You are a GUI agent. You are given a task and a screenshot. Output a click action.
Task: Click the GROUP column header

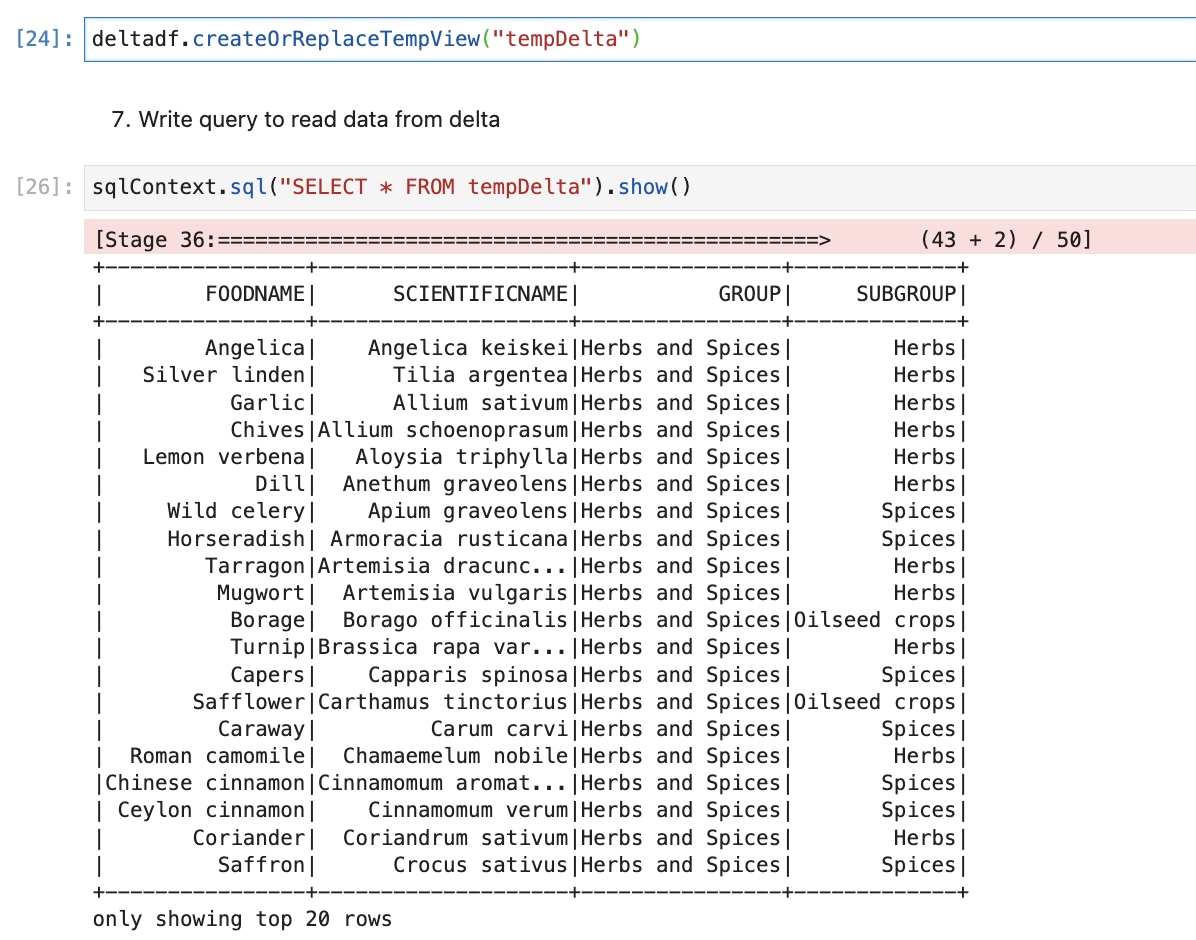[x=749, y=294]
